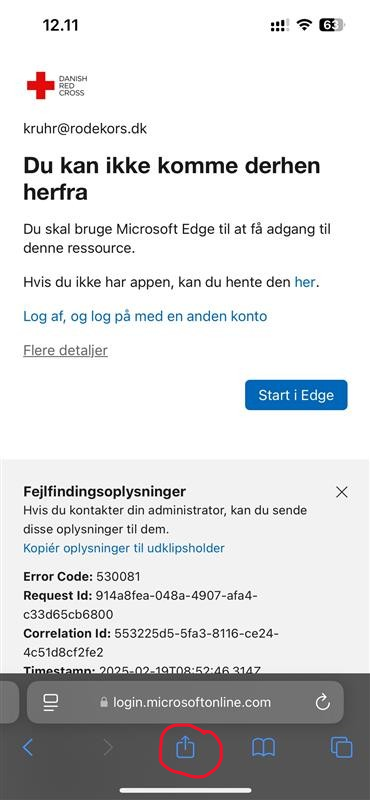This screenshot has width=370, height=800.
Task: Open the page reader/format menu icon
Action: (x=51, y=703)
